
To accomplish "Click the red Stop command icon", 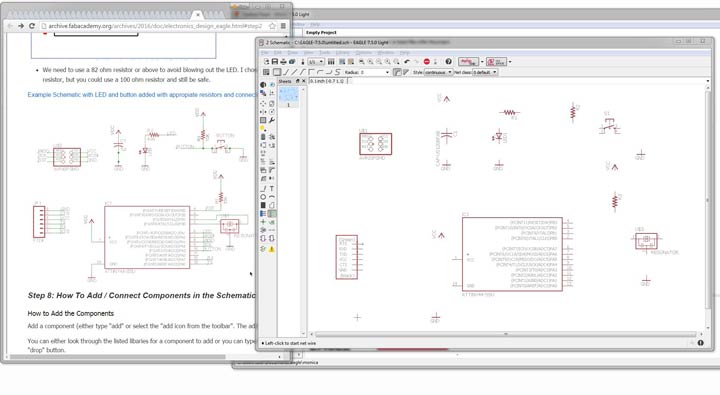I will (x=427, y=62).
